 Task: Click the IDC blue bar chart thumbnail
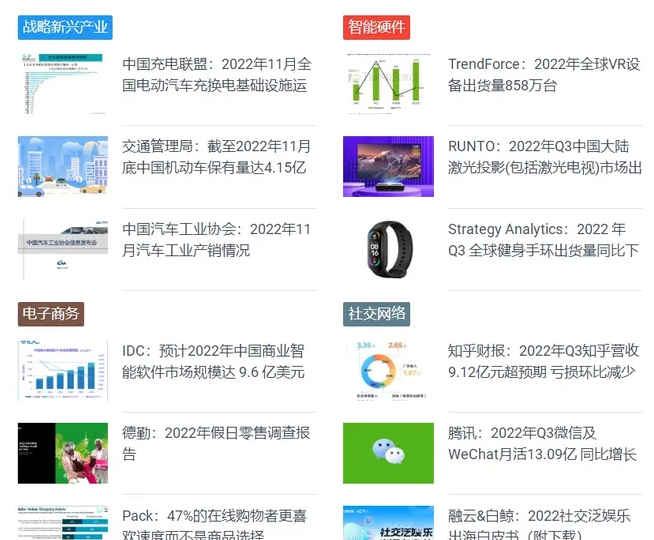pos(63,371)
